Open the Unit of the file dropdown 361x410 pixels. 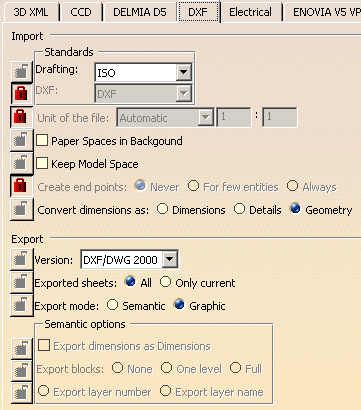click(205, 117)
